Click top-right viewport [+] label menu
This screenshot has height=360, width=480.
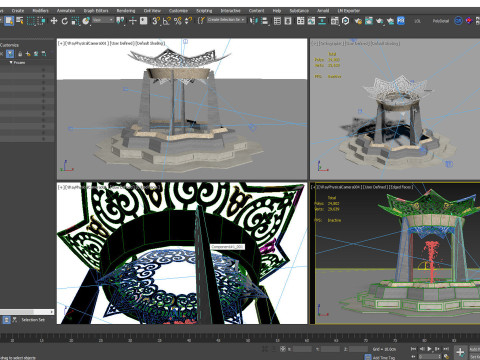(314, 43)
